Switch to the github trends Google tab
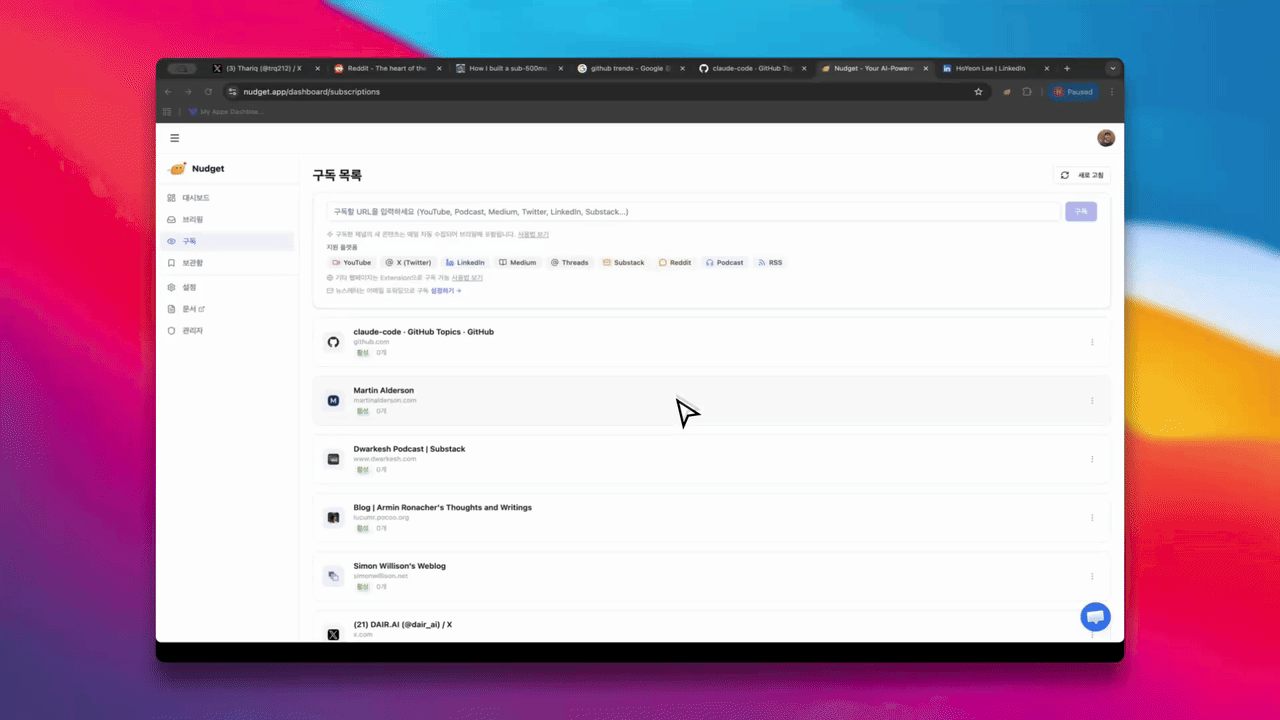The width and height of the screenshot is (1280, 720). tap(630, 68)
